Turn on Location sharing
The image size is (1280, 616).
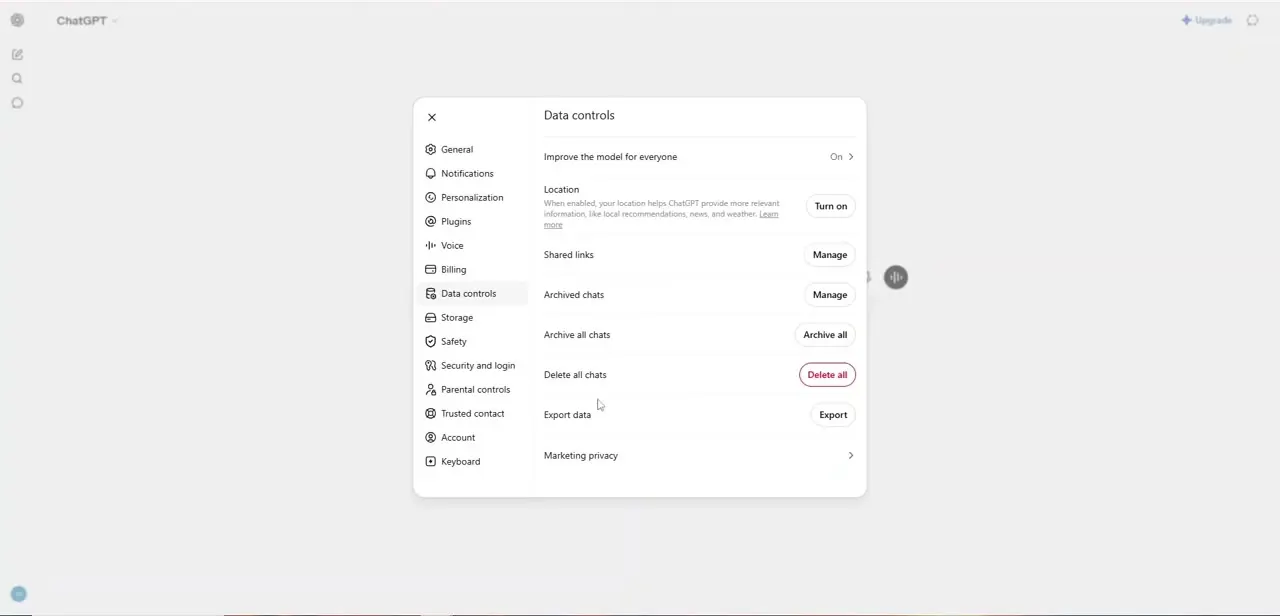click(830, 206)
